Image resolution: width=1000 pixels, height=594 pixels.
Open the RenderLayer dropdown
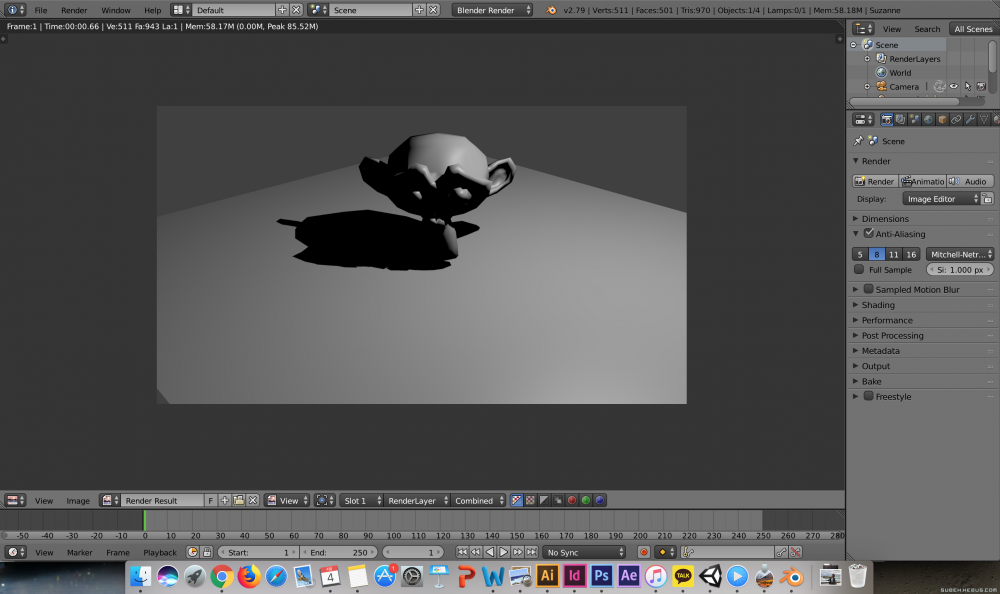[x=416, y=500]
